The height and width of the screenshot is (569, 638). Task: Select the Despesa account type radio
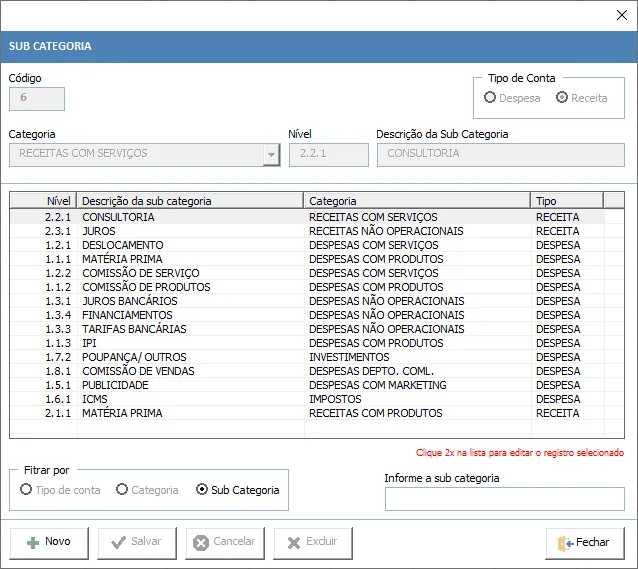pyautogui.click(x=490, y=98)
